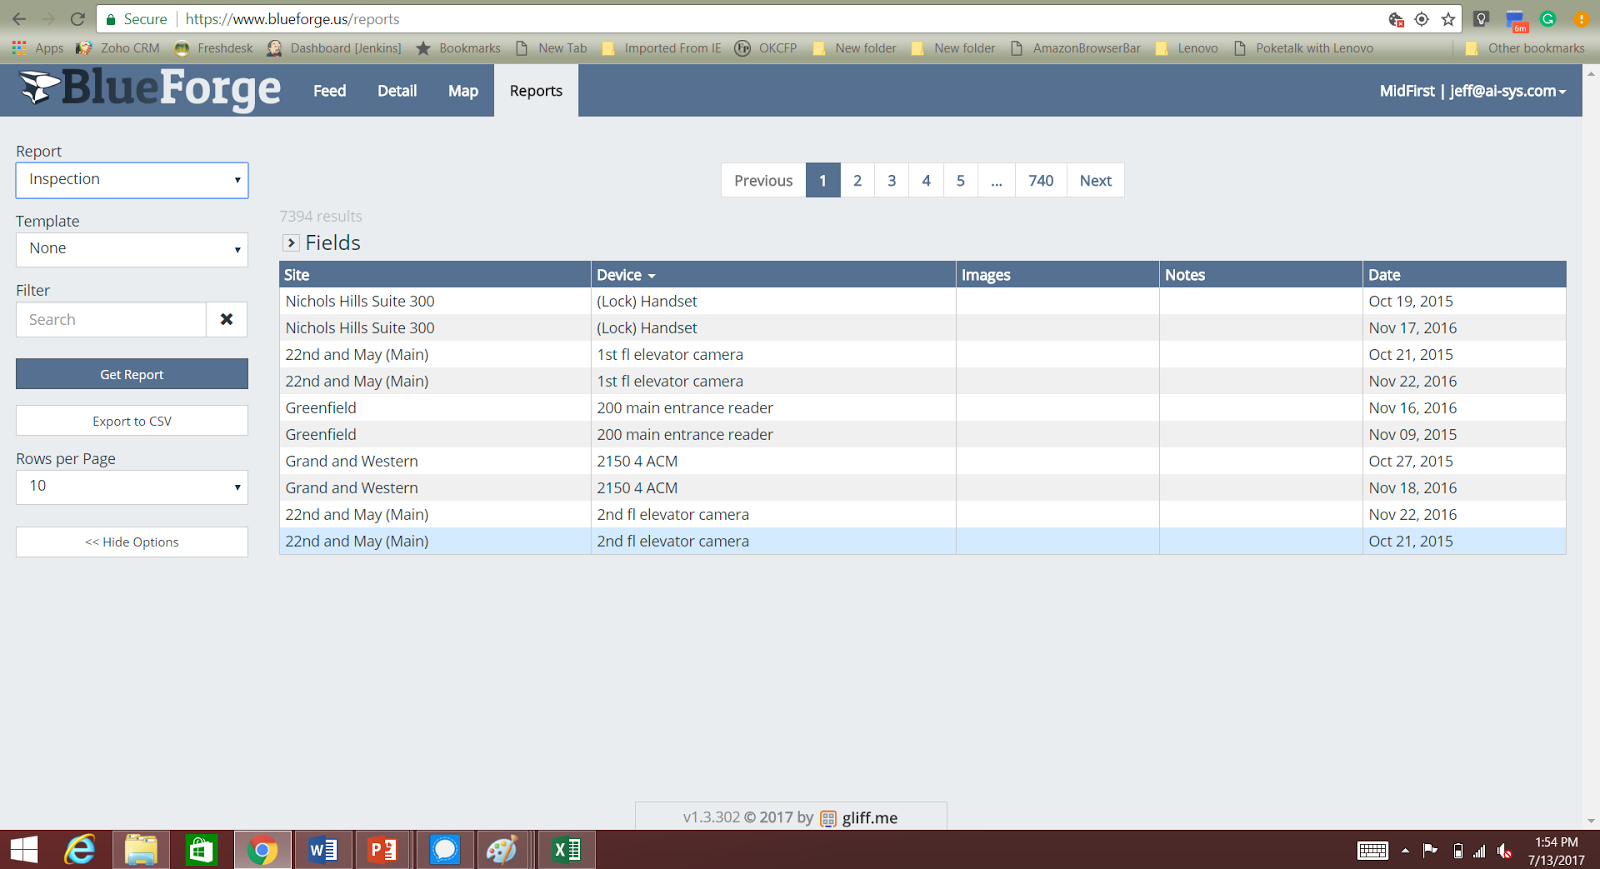1600x869 pixels.
Task: Open Excel from the taskbar
Action: [567, 850]
